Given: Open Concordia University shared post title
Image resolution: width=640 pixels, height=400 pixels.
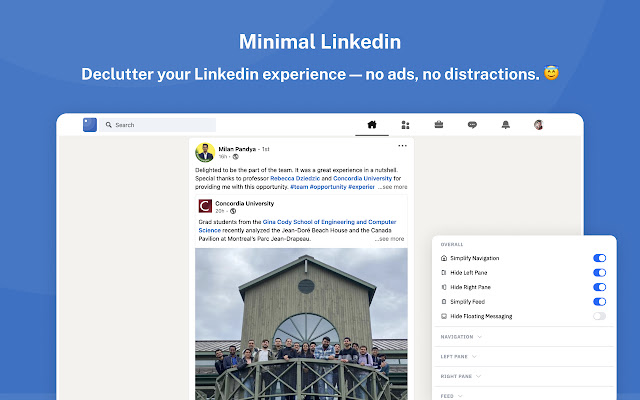Looking at the screenshot, I should 244,203.
